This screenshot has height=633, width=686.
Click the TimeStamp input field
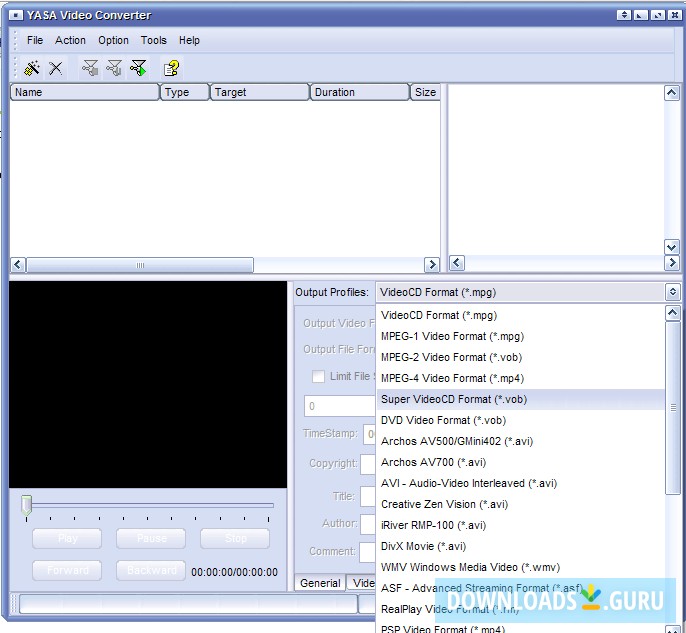coord(369,434)
